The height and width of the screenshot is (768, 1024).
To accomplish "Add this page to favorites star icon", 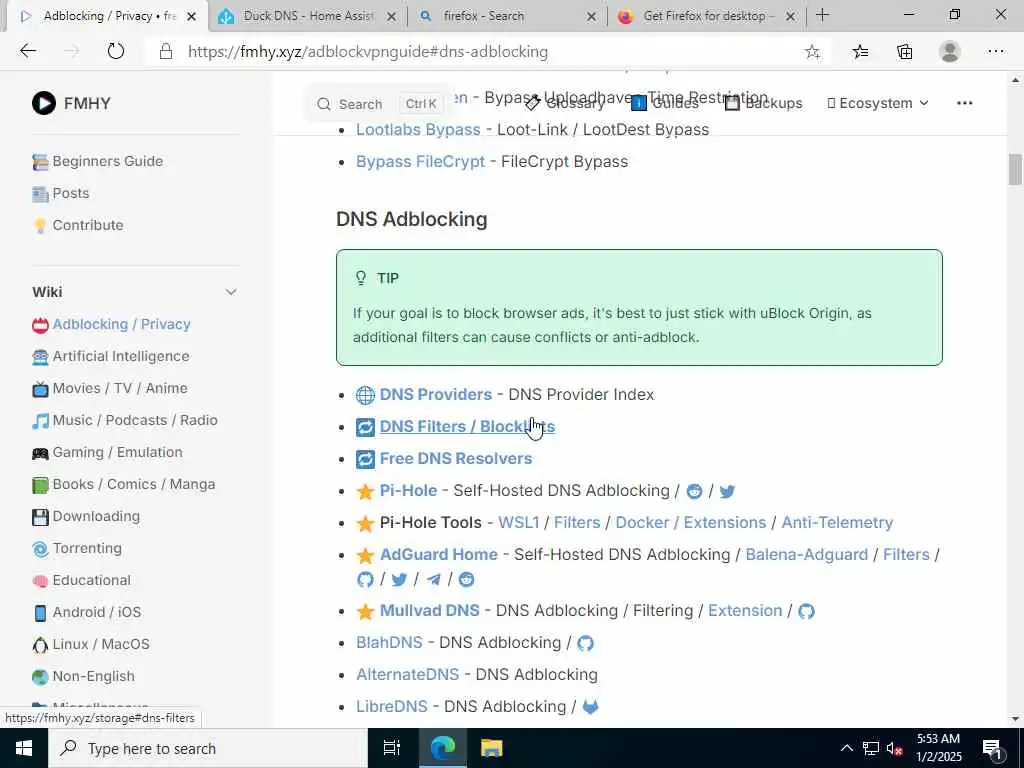I will coord(812,52).
